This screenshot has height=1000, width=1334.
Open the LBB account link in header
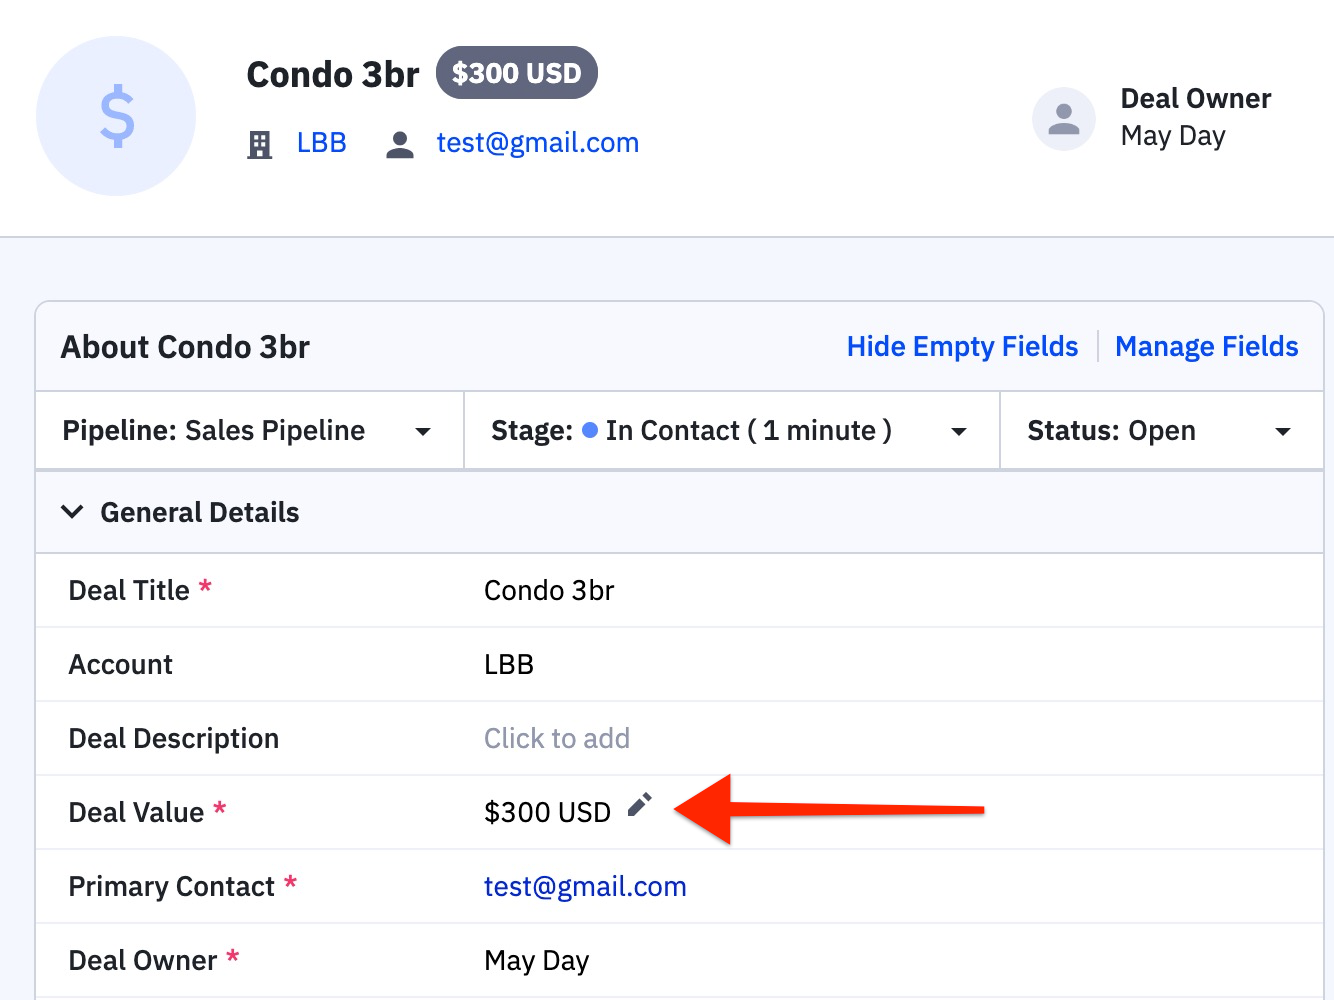[x=322, y=143]
